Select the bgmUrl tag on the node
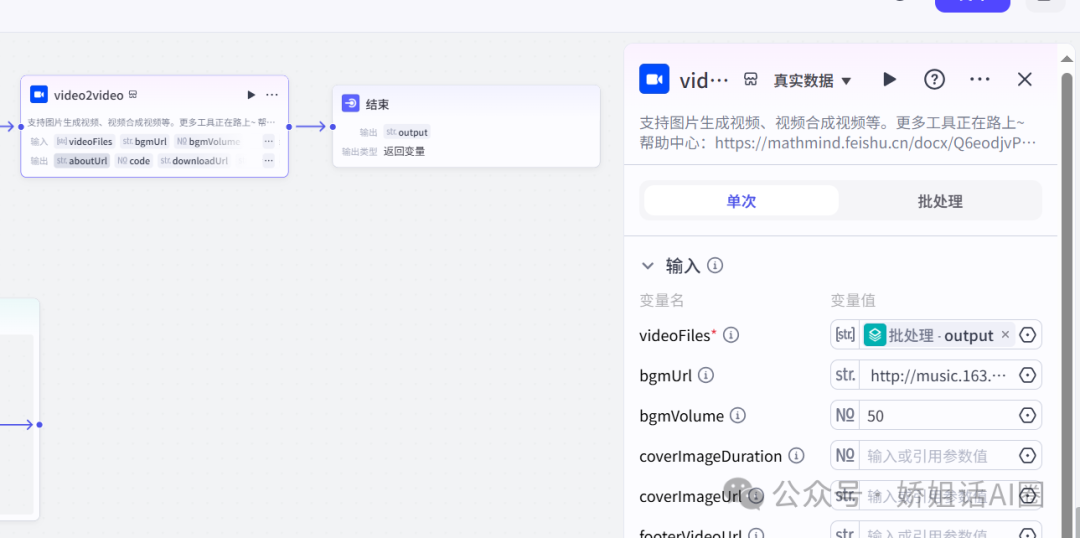1080x538 pixels. [144, 141]
